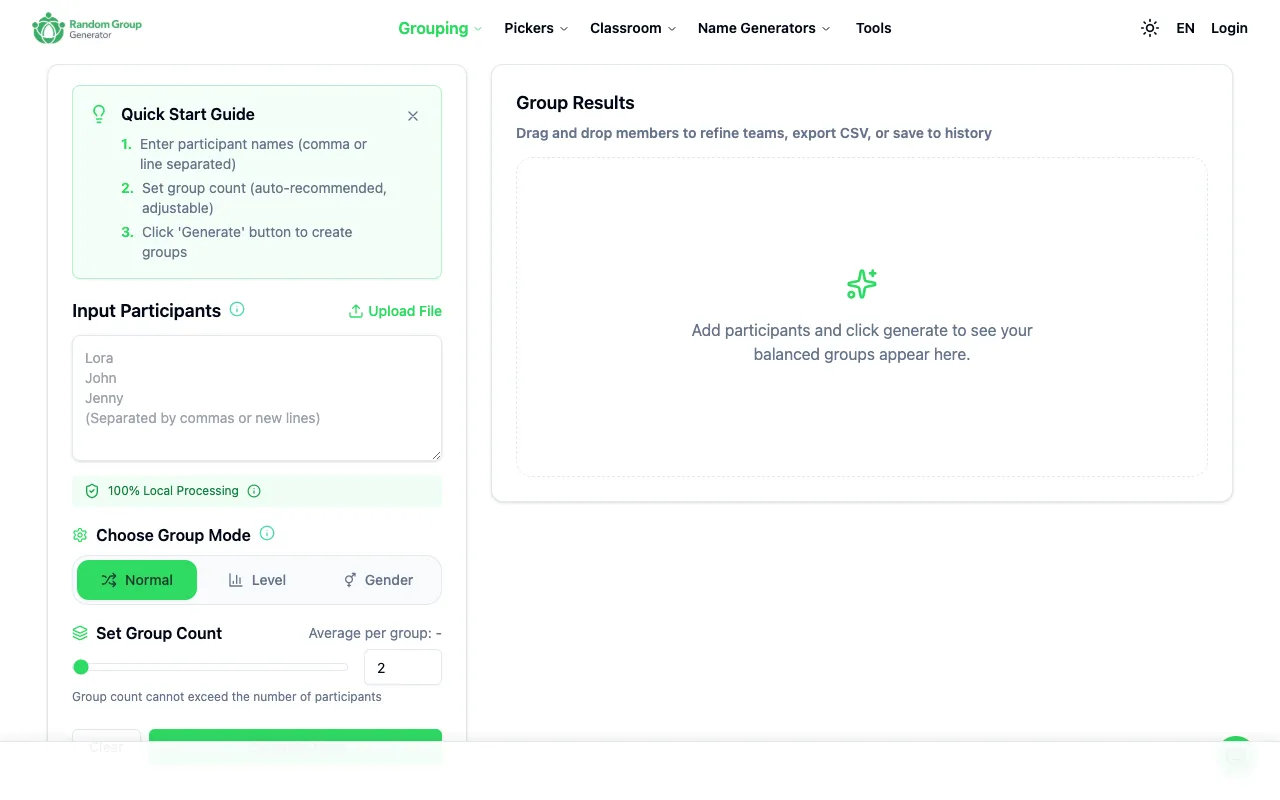Toggle the light/dark theme sun icon
The width and height of the screenshot is (1280, 800).
1150,28
